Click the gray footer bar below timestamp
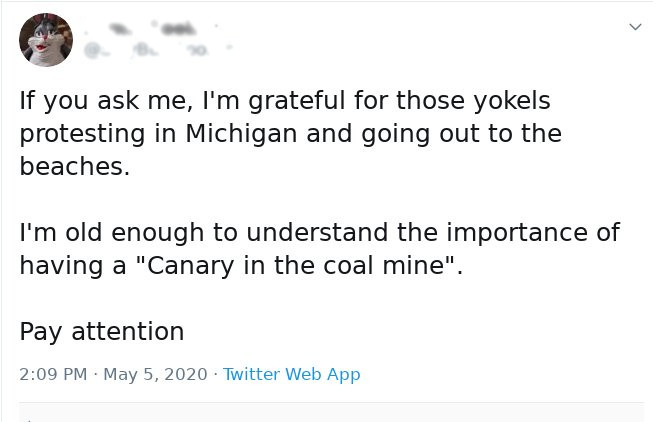 [331, 412]
